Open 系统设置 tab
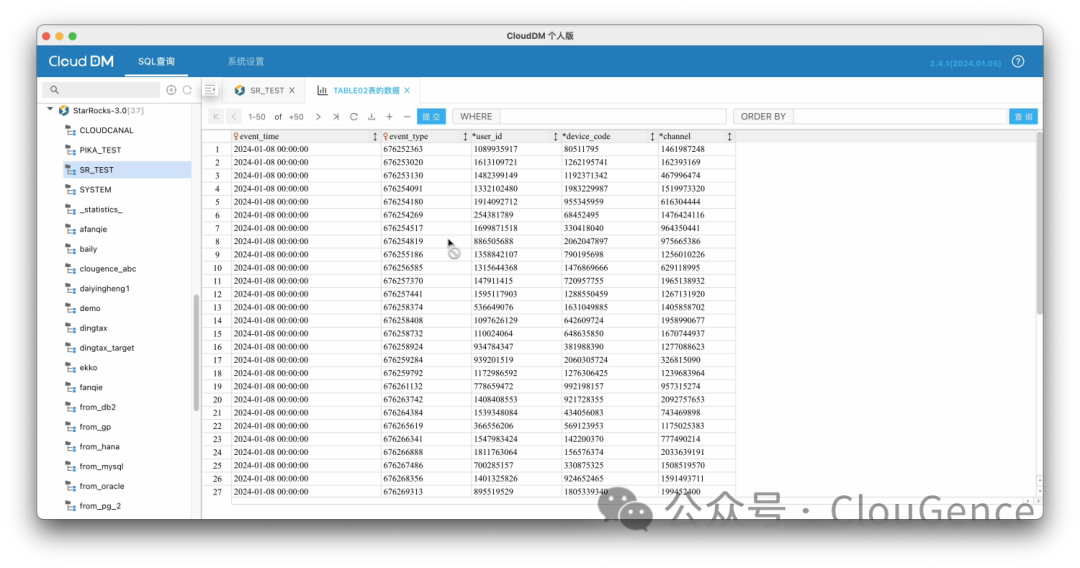Viewport: 1080px width, 568px height. [246, 61]
